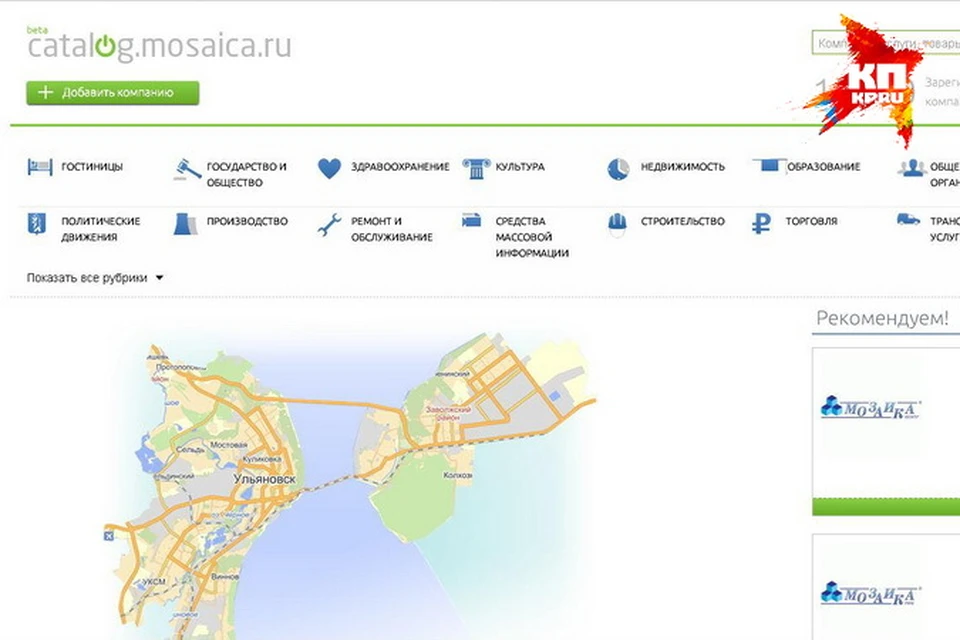Screen dimensions: 960x640
Task: Open the catalog.mosaica.ru logo link
Action: (x=159, y=47)
